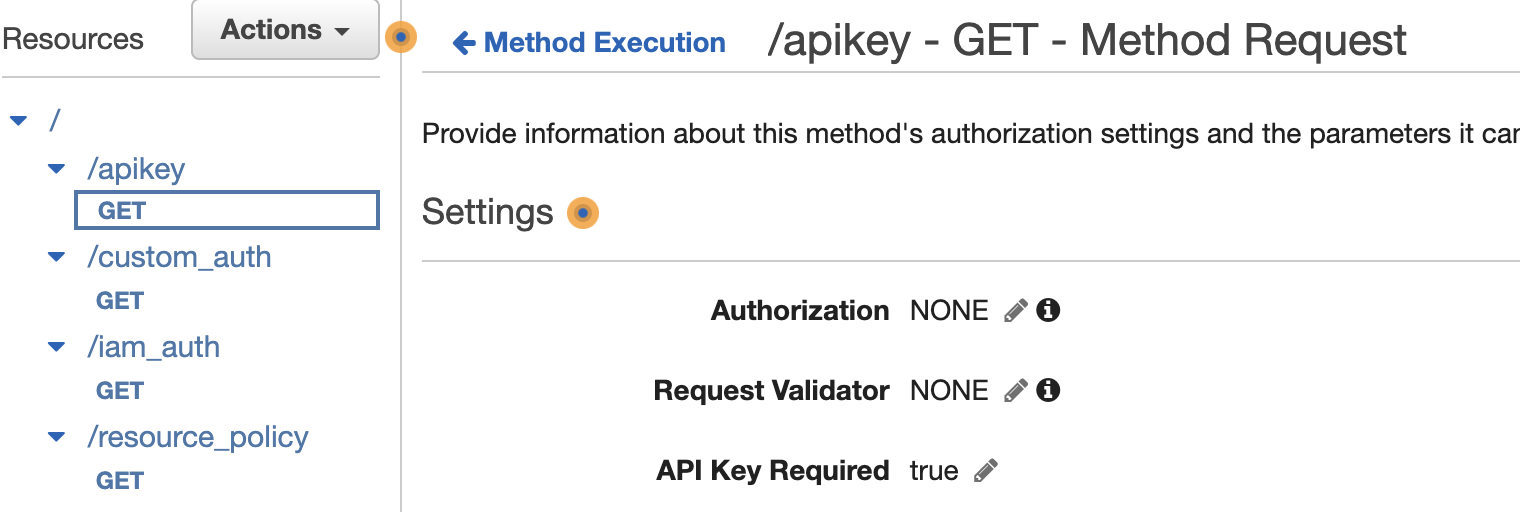Viewport: 1520px width, 512px height.
Task: Select GET method under /iam_auth
Action: tap(120, 391)
